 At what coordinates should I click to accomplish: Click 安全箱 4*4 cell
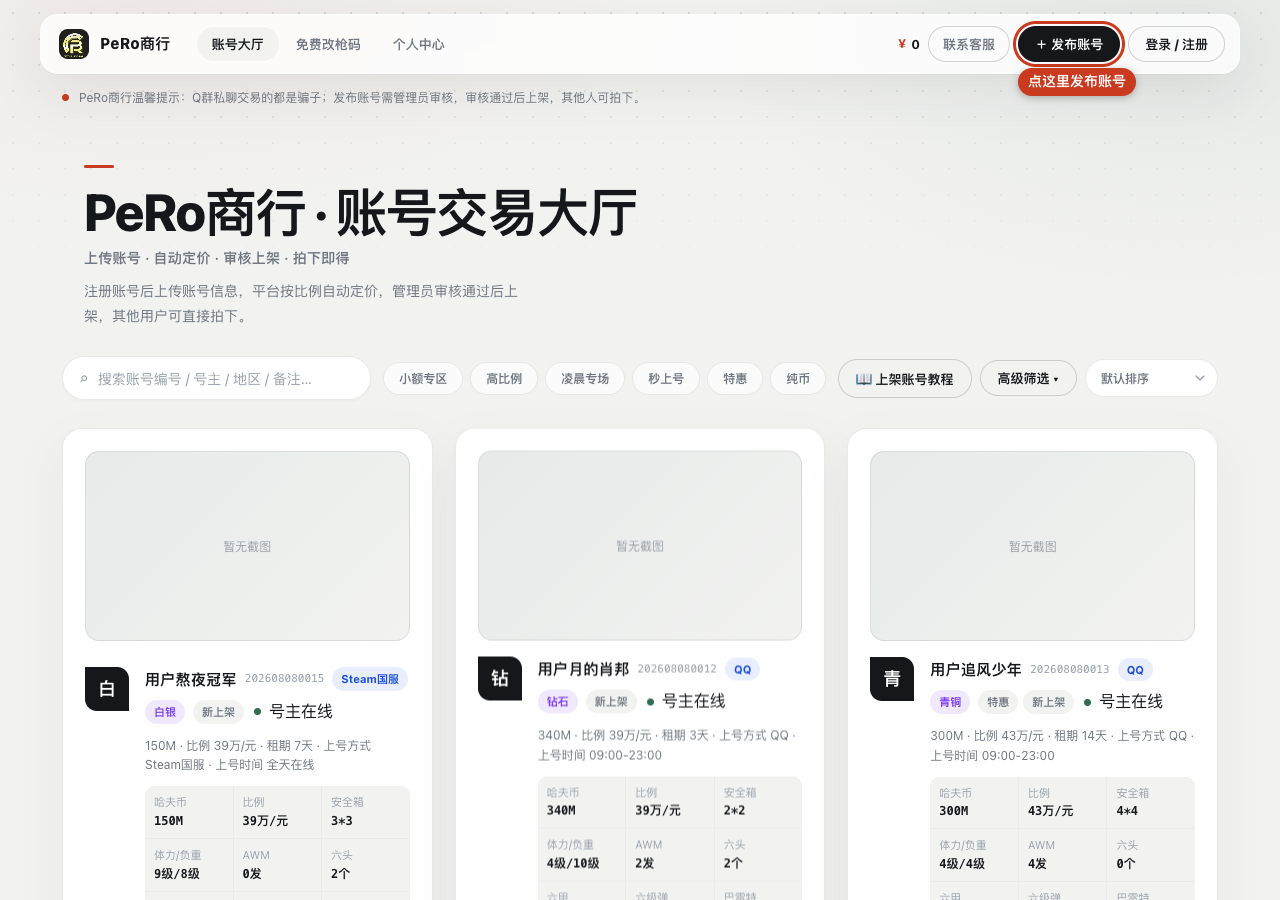(1151, 802)
